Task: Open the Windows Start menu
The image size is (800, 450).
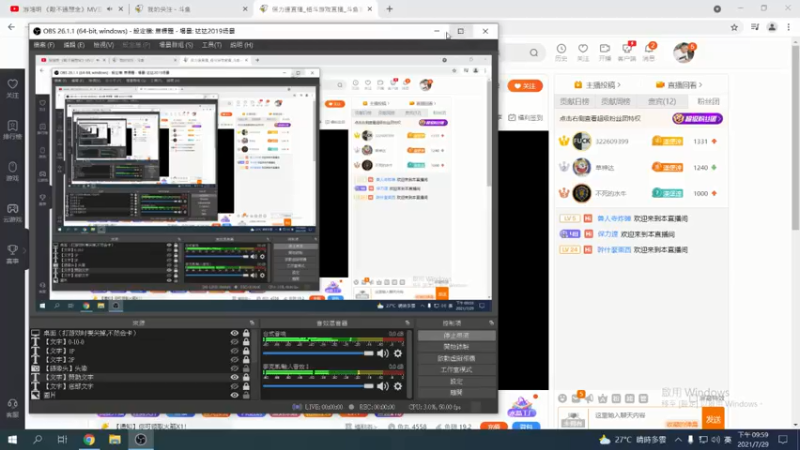Action: pyautogui.click(x=12, y=439)
